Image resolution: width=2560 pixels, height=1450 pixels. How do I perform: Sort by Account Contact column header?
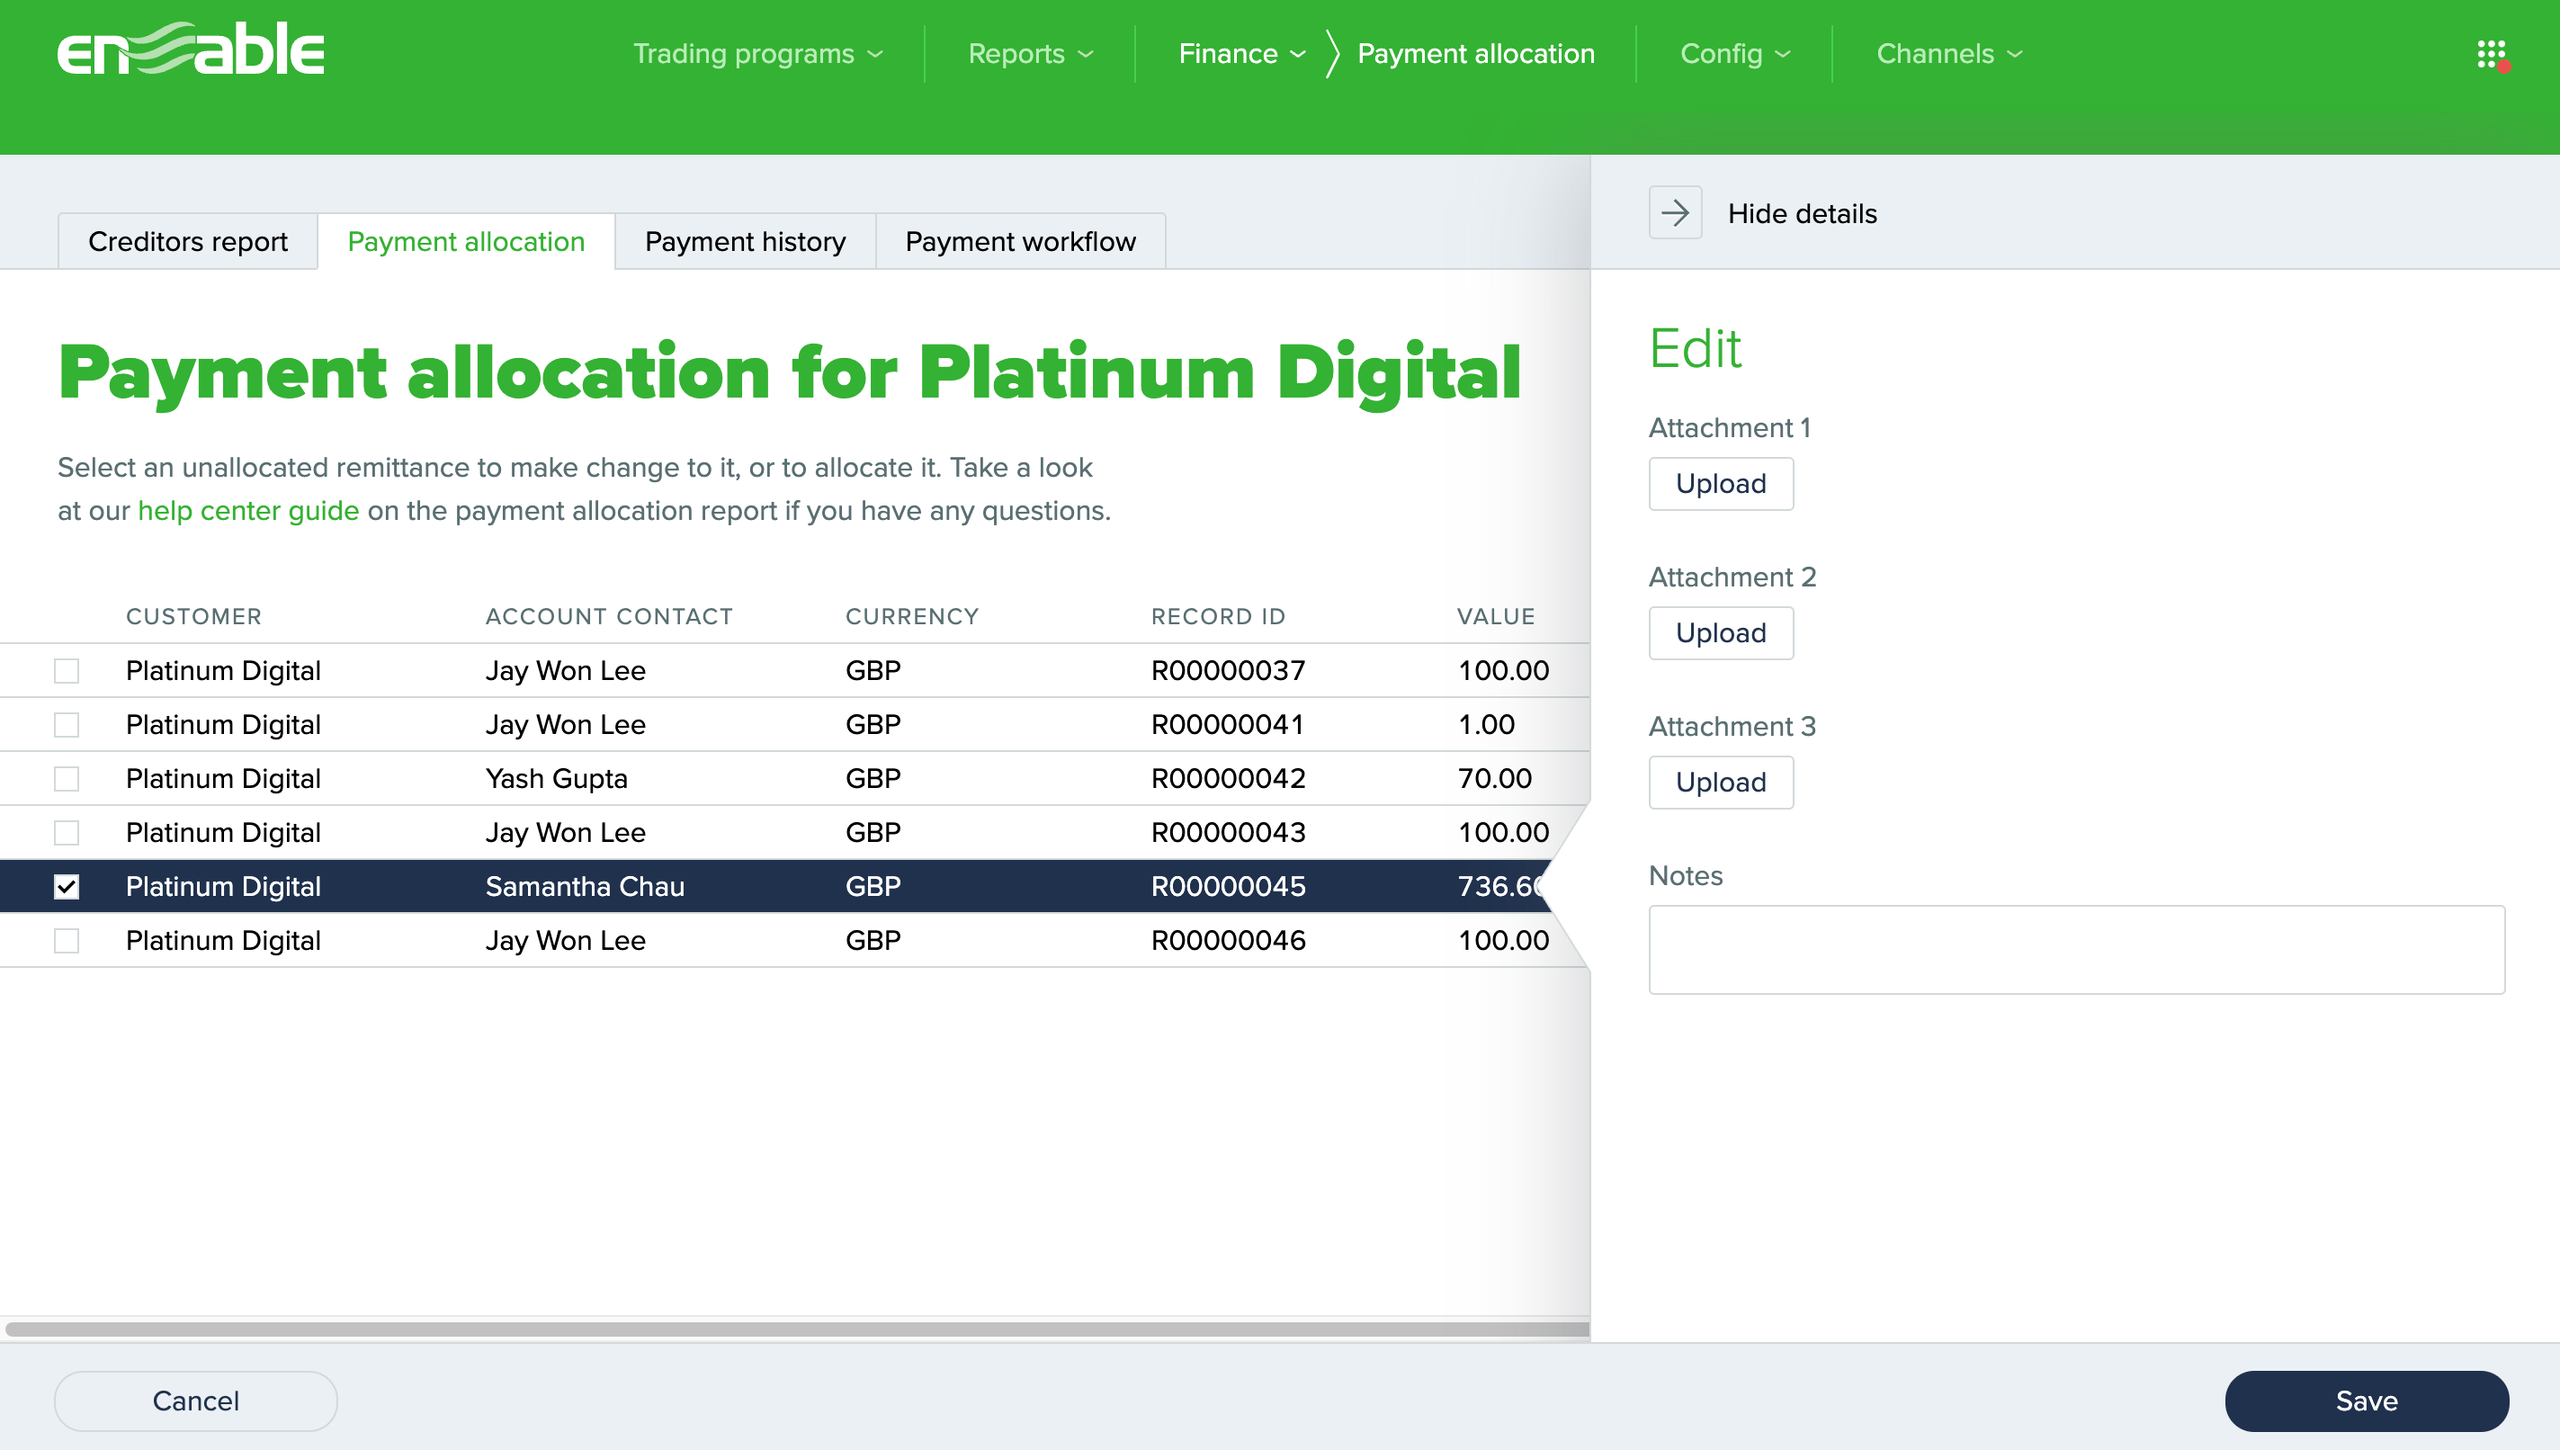[x=609, y=617]
